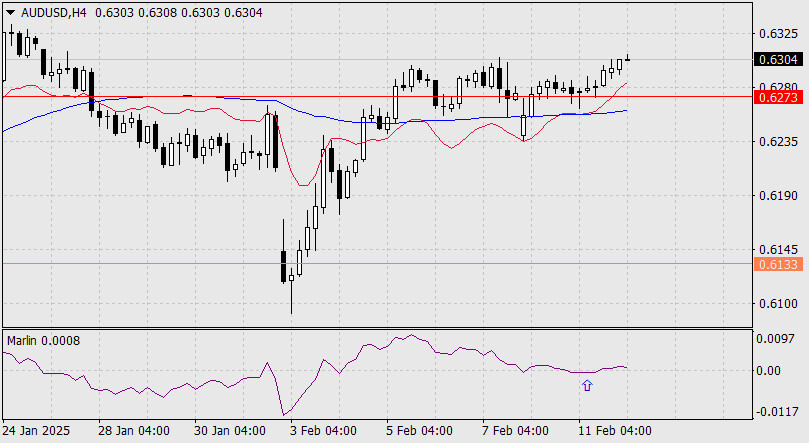Click the 0.0097 Marlin scale value
The width and height of the screenshot is (809, 443).
pyautogui.click(x=775, y=339)
